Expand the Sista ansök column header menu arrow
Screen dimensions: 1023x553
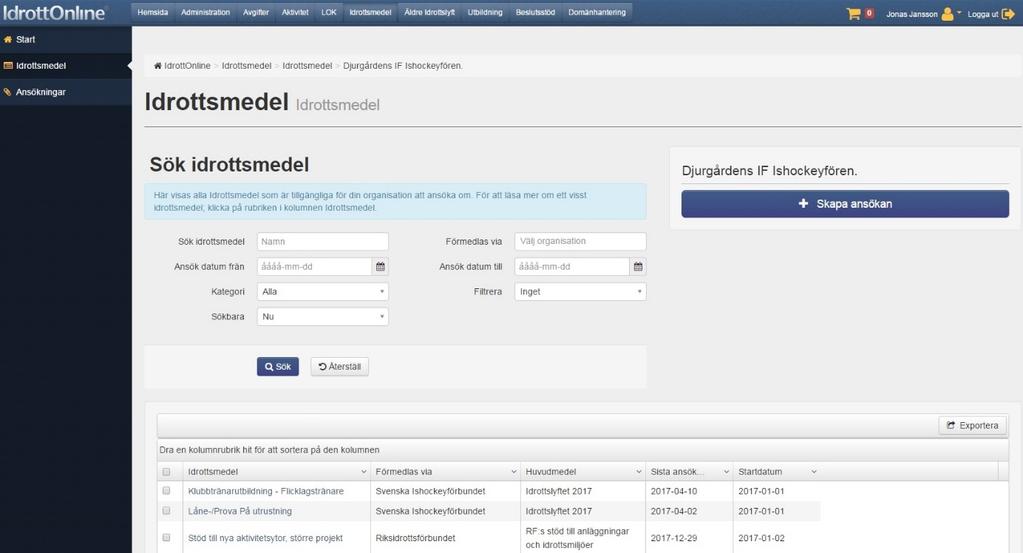pos(726,471)
